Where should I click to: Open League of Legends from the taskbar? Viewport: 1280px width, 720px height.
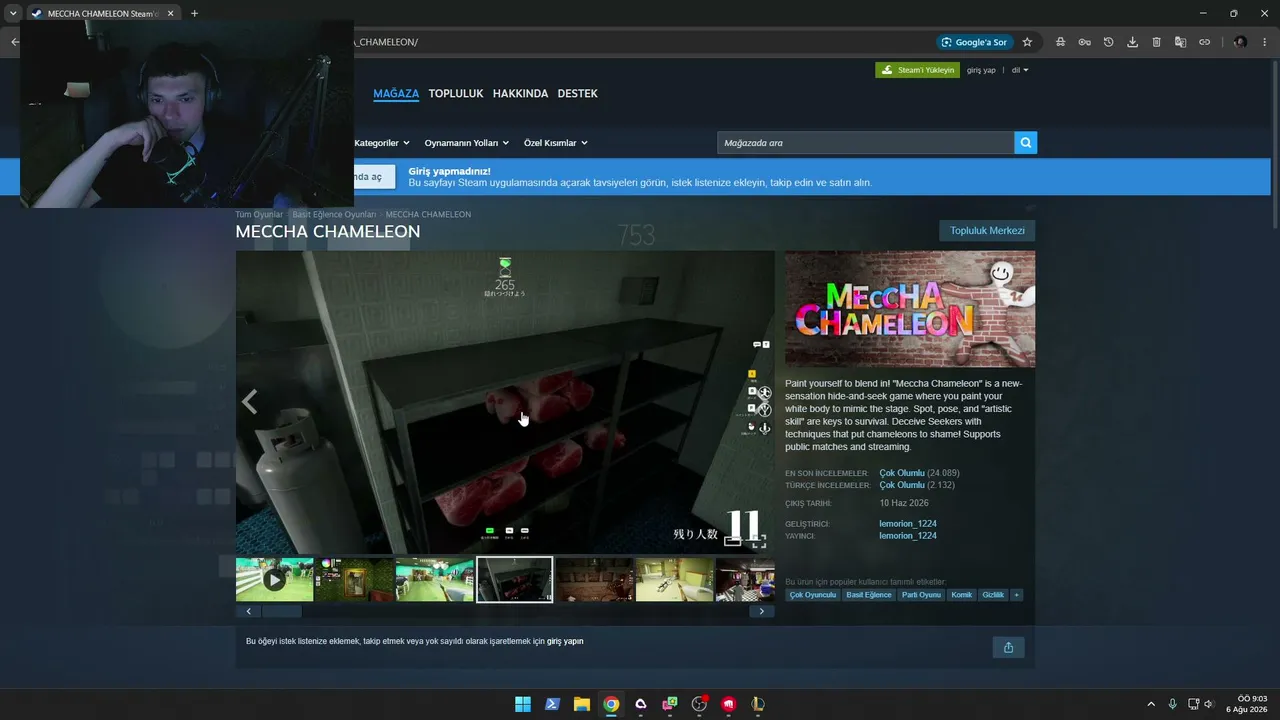[x=758, y=704]
